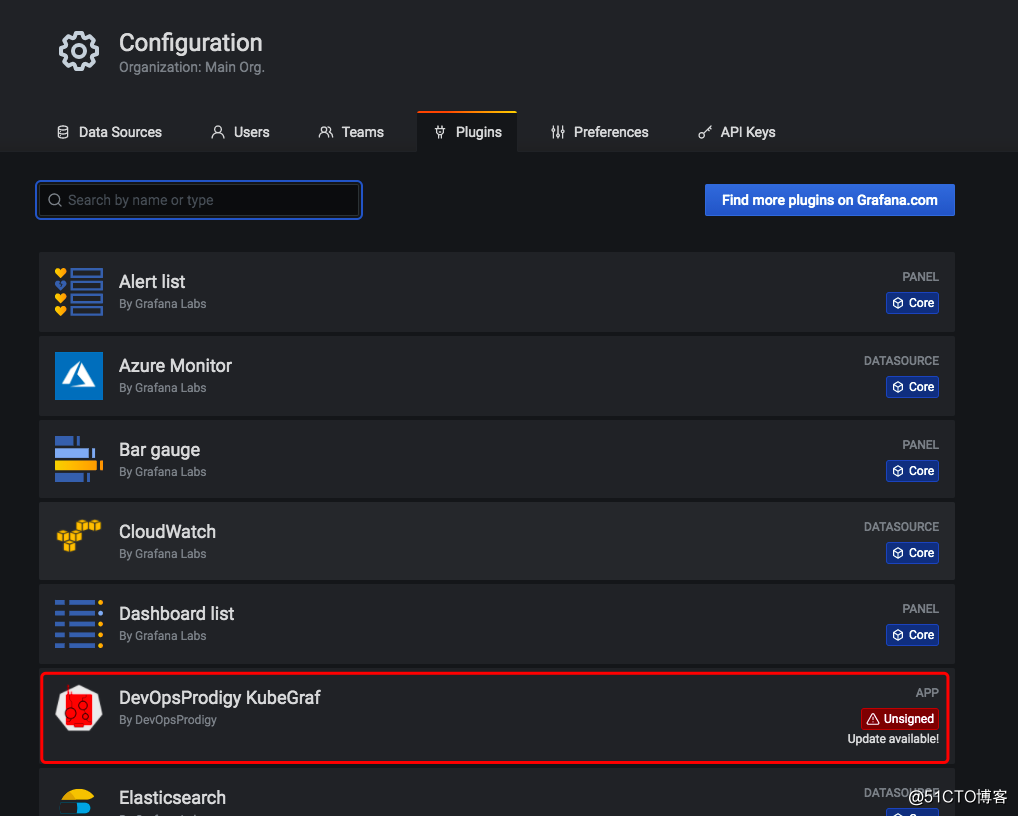Click the warning triangle in the Unsigned badge

(873, 719)
